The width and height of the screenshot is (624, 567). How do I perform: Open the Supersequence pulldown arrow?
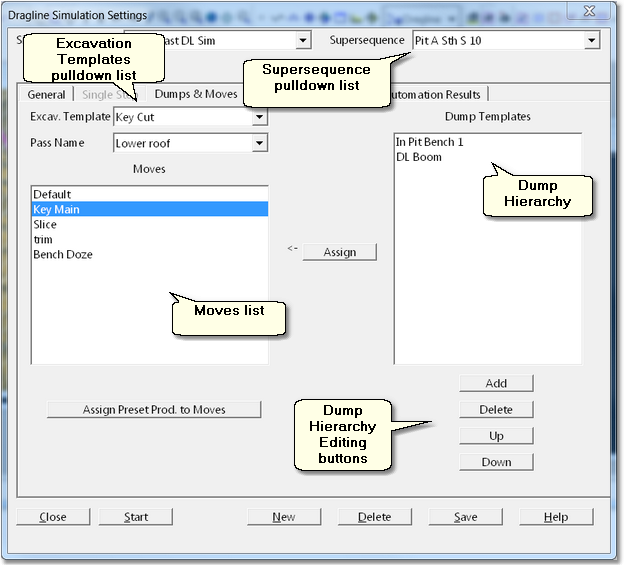592,41
